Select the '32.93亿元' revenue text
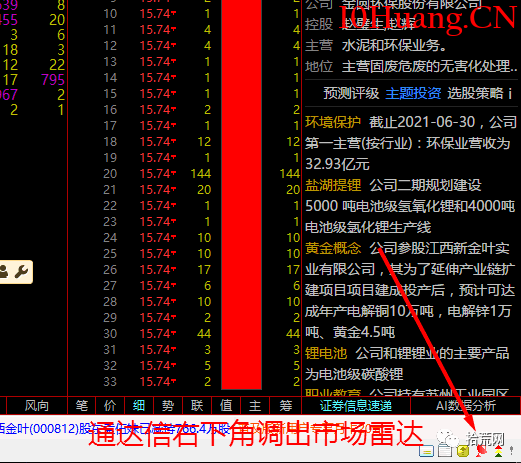521x463 pixels. point(337,164)
